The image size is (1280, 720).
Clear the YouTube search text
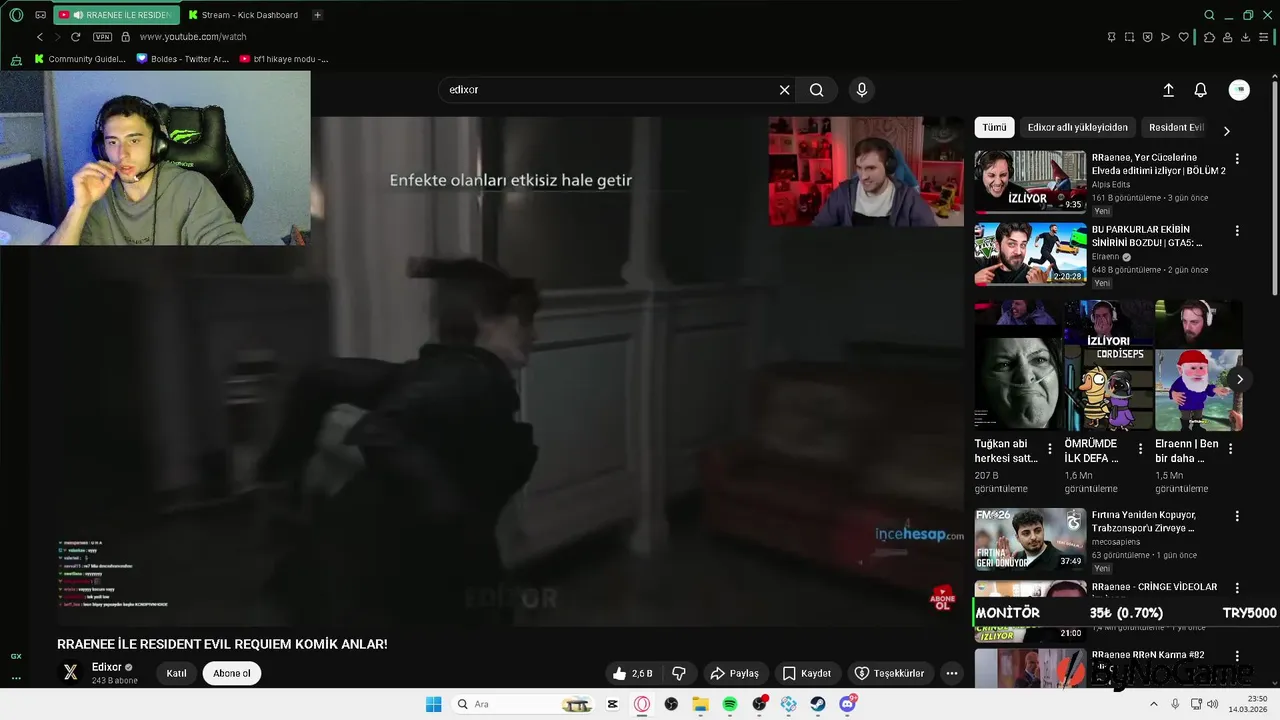[785, 90]
